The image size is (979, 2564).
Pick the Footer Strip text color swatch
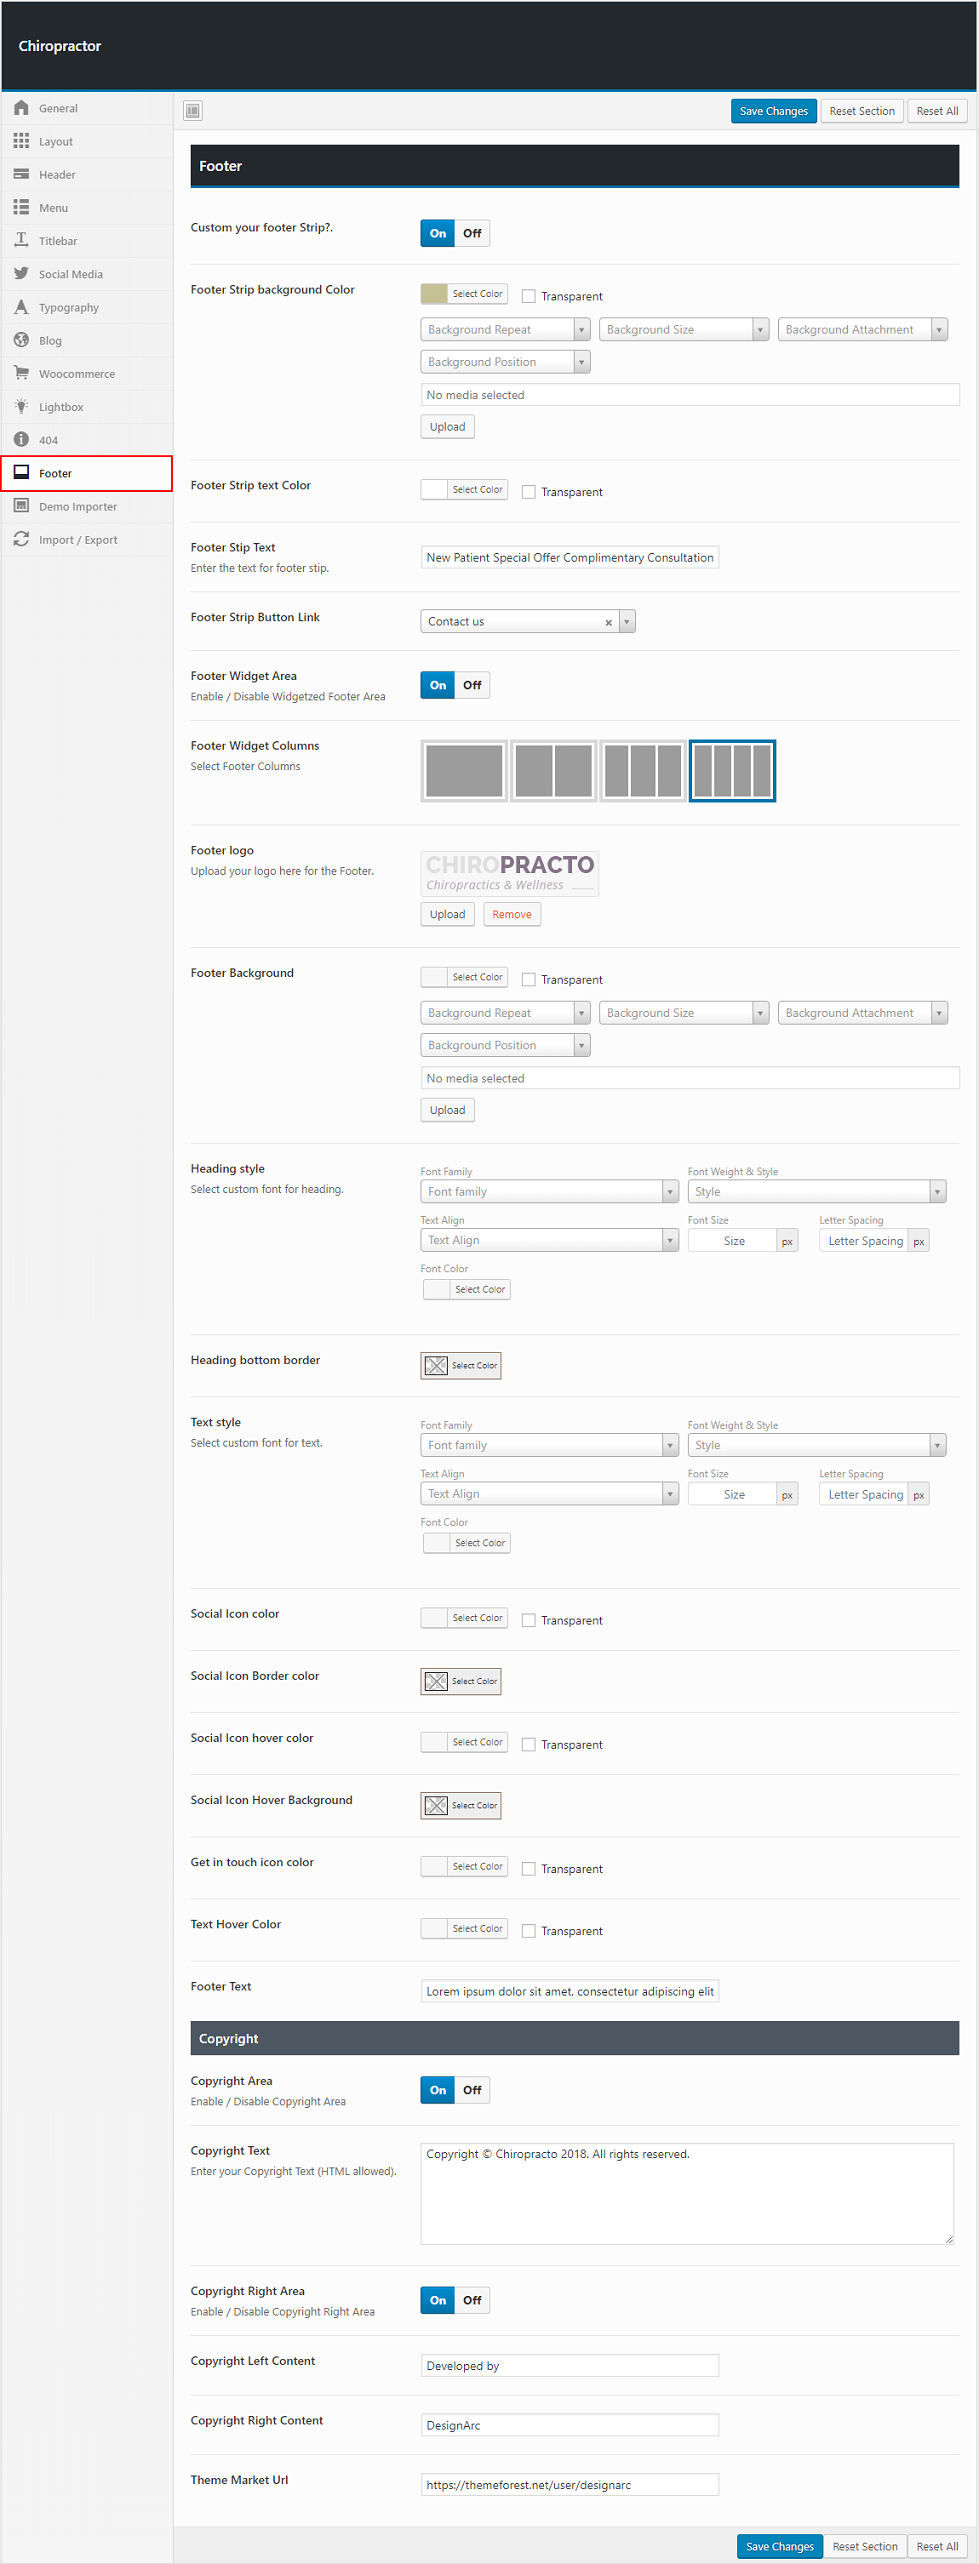[435, 490]
